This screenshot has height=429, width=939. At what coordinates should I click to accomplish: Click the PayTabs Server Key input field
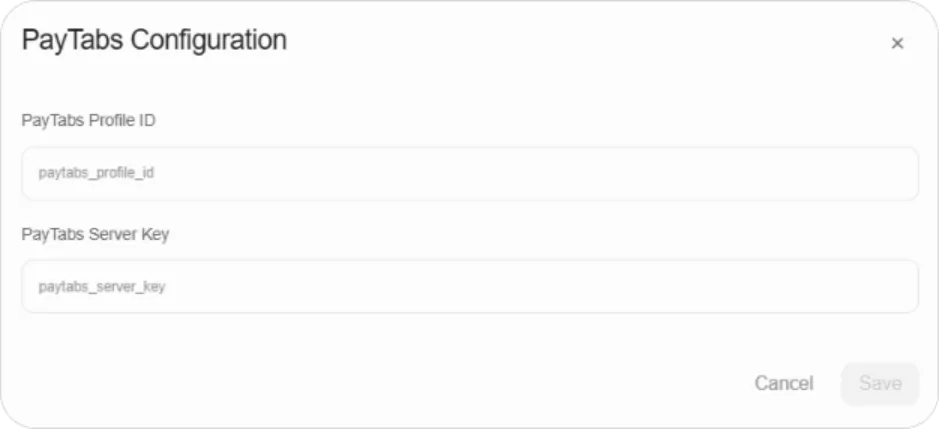point(470,286)
